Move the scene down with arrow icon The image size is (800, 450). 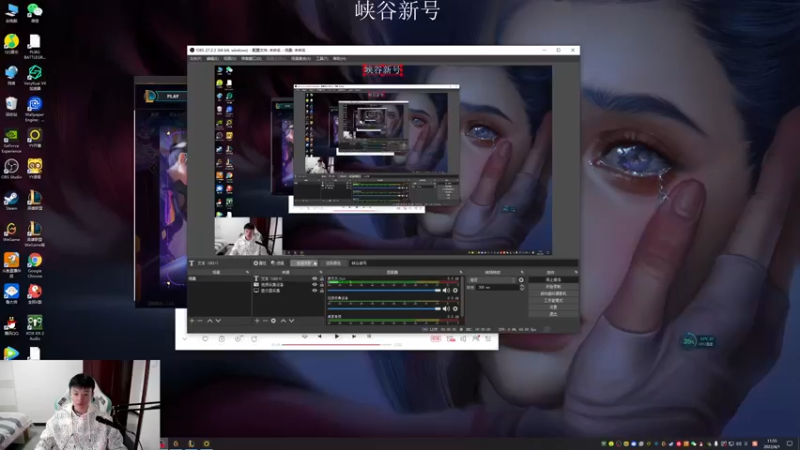pos(218,321)
